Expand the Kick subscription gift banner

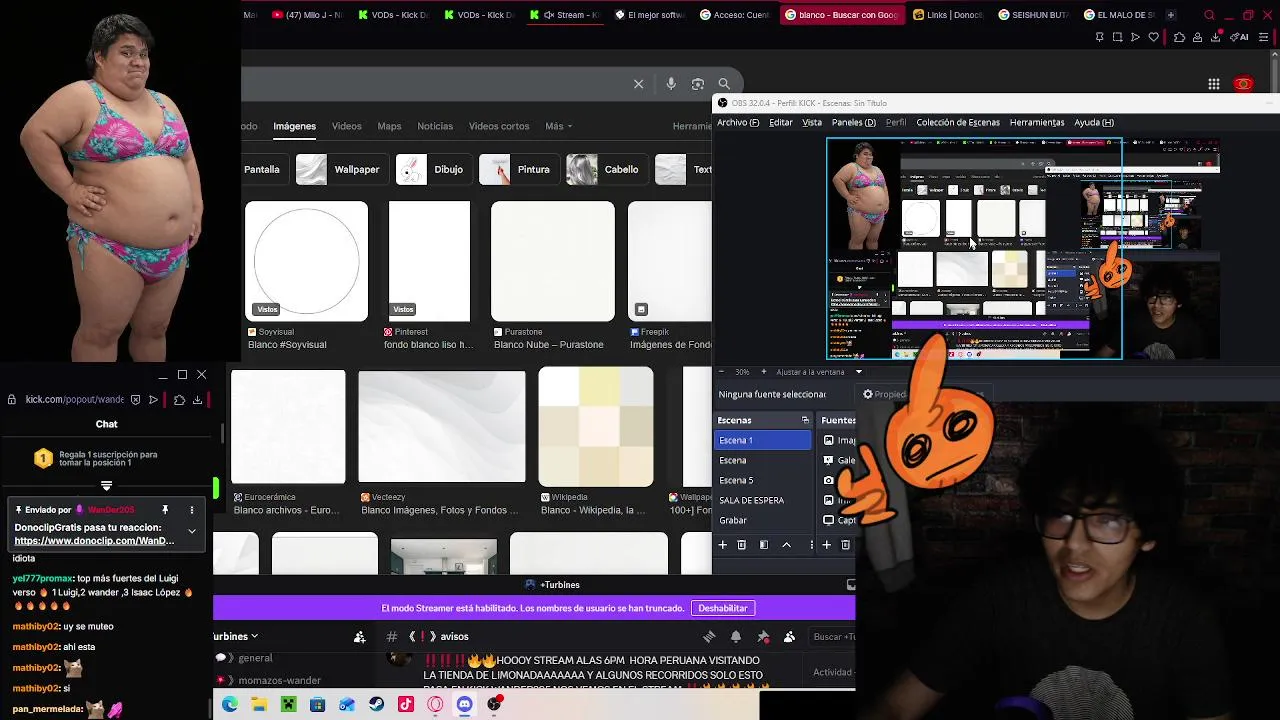coord(106,486)
